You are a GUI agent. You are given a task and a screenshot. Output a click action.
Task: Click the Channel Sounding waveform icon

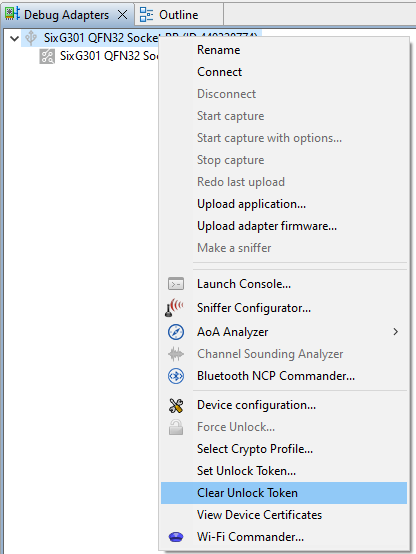pos(176,354)
